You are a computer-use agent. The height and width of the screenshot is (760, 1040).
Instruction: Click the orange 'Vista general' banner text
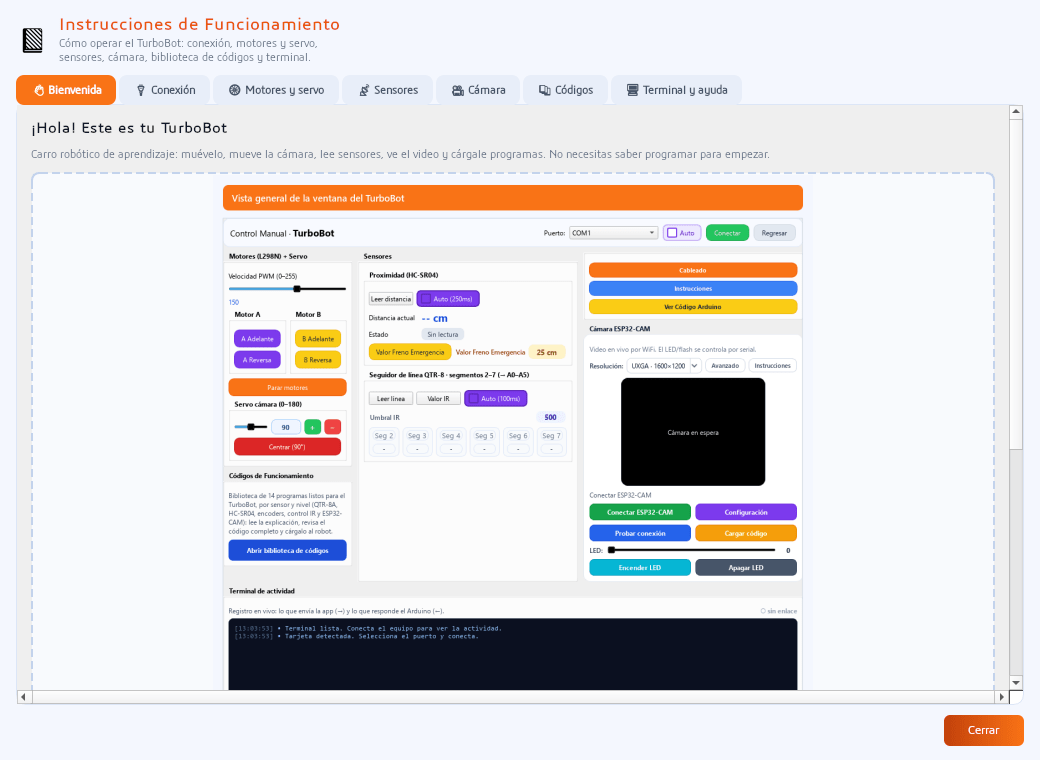tap(318, 198)
